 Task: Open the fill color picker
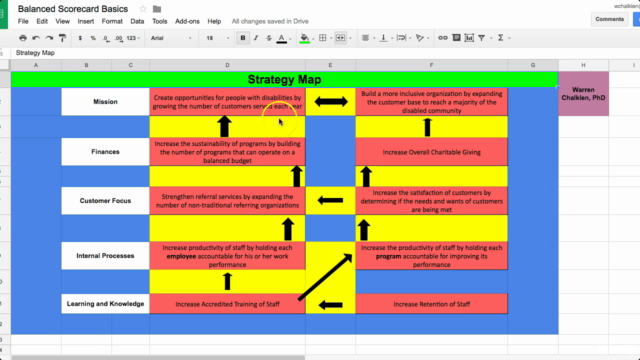304,38
